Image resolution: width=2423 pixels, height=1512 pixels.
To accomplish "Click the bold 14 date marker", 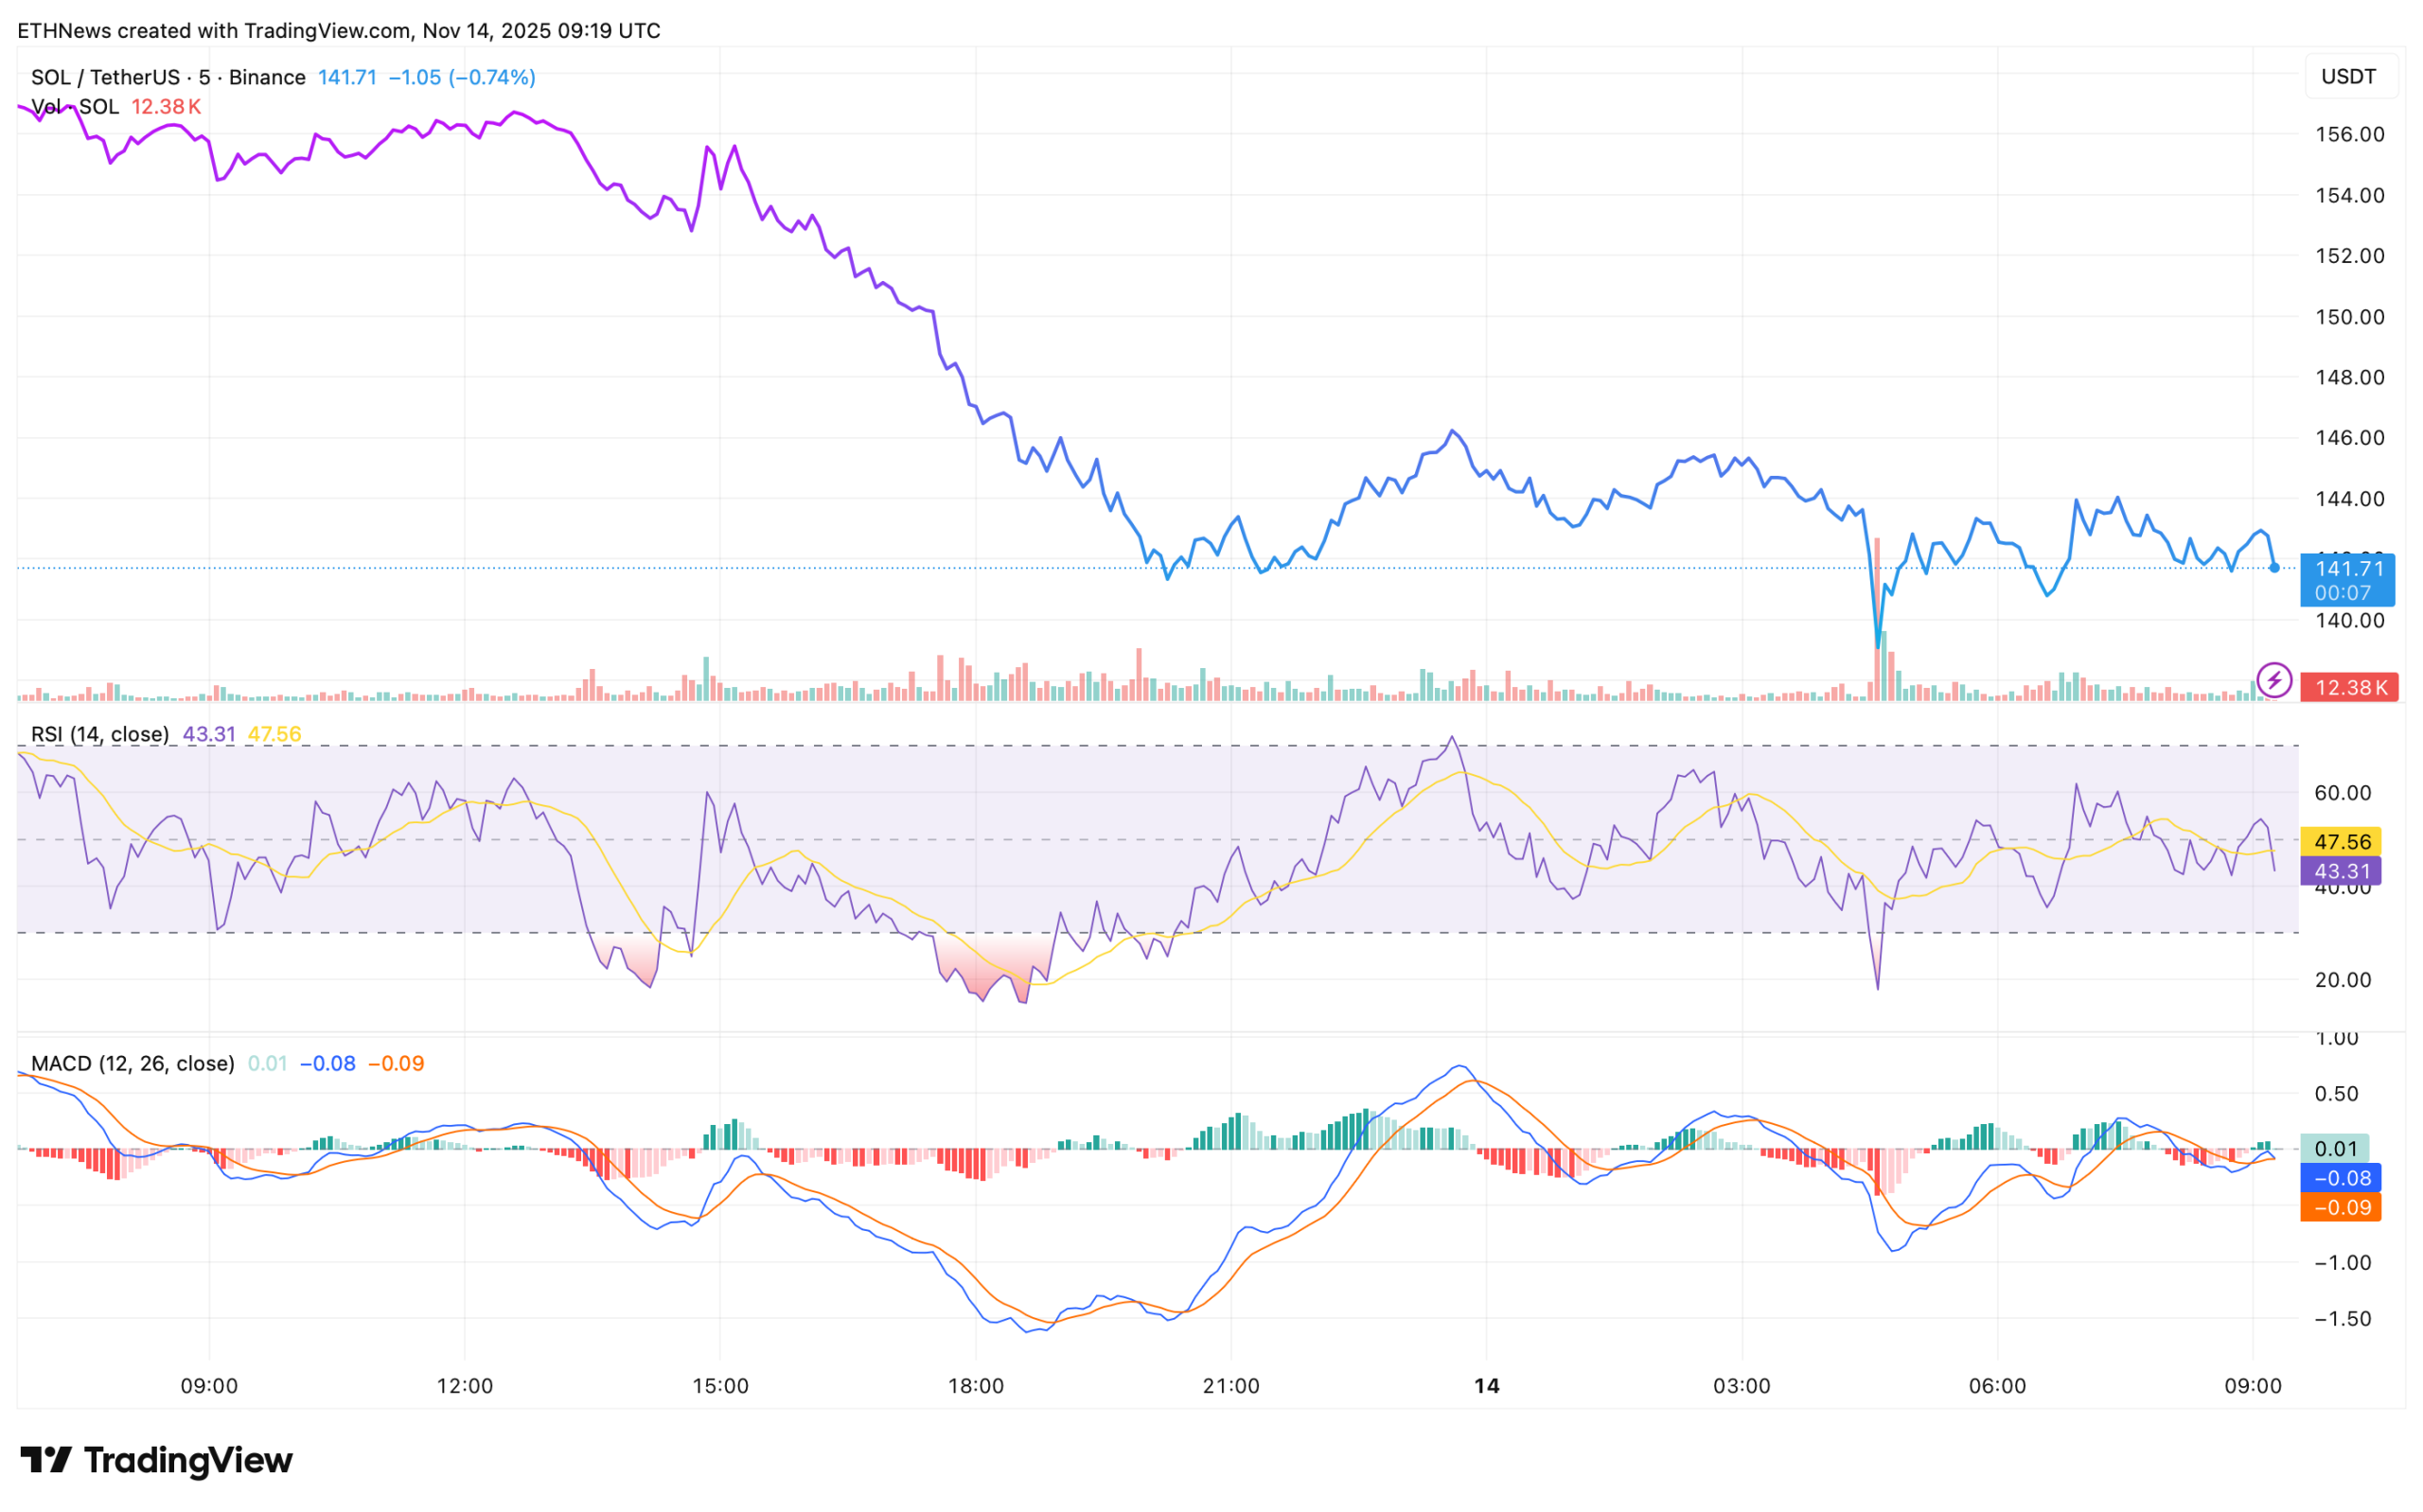I will pos(1486,1386).
